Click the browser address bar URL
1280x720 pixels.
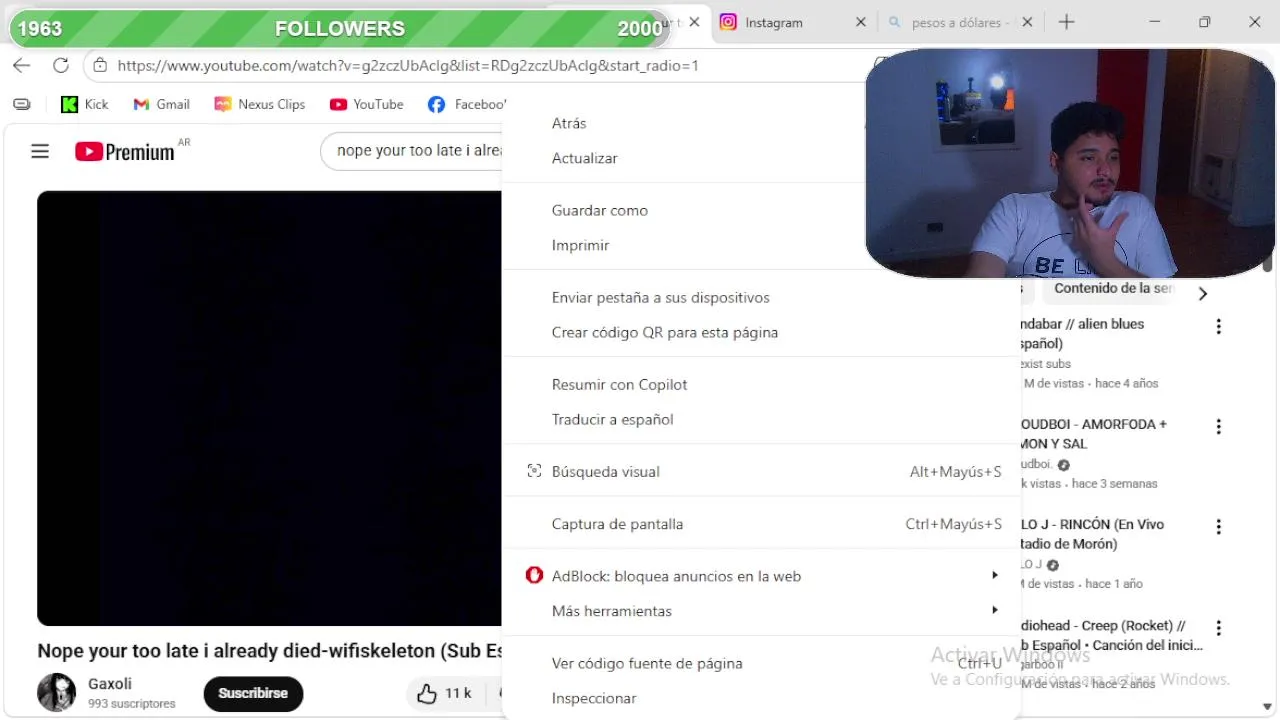[x=408, y=65]
